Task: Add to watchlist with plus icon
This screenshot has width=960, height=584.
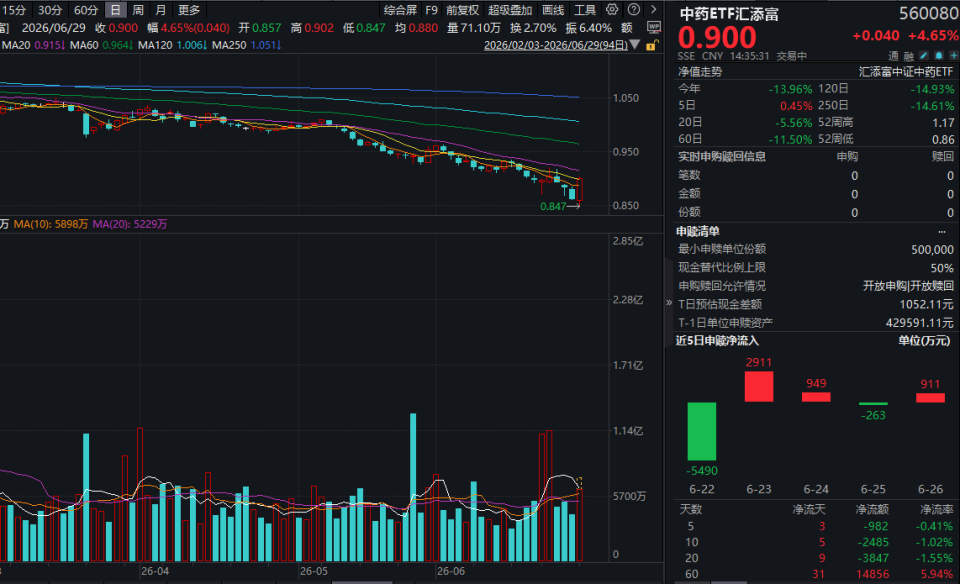Action: click(x=953, y=56)
